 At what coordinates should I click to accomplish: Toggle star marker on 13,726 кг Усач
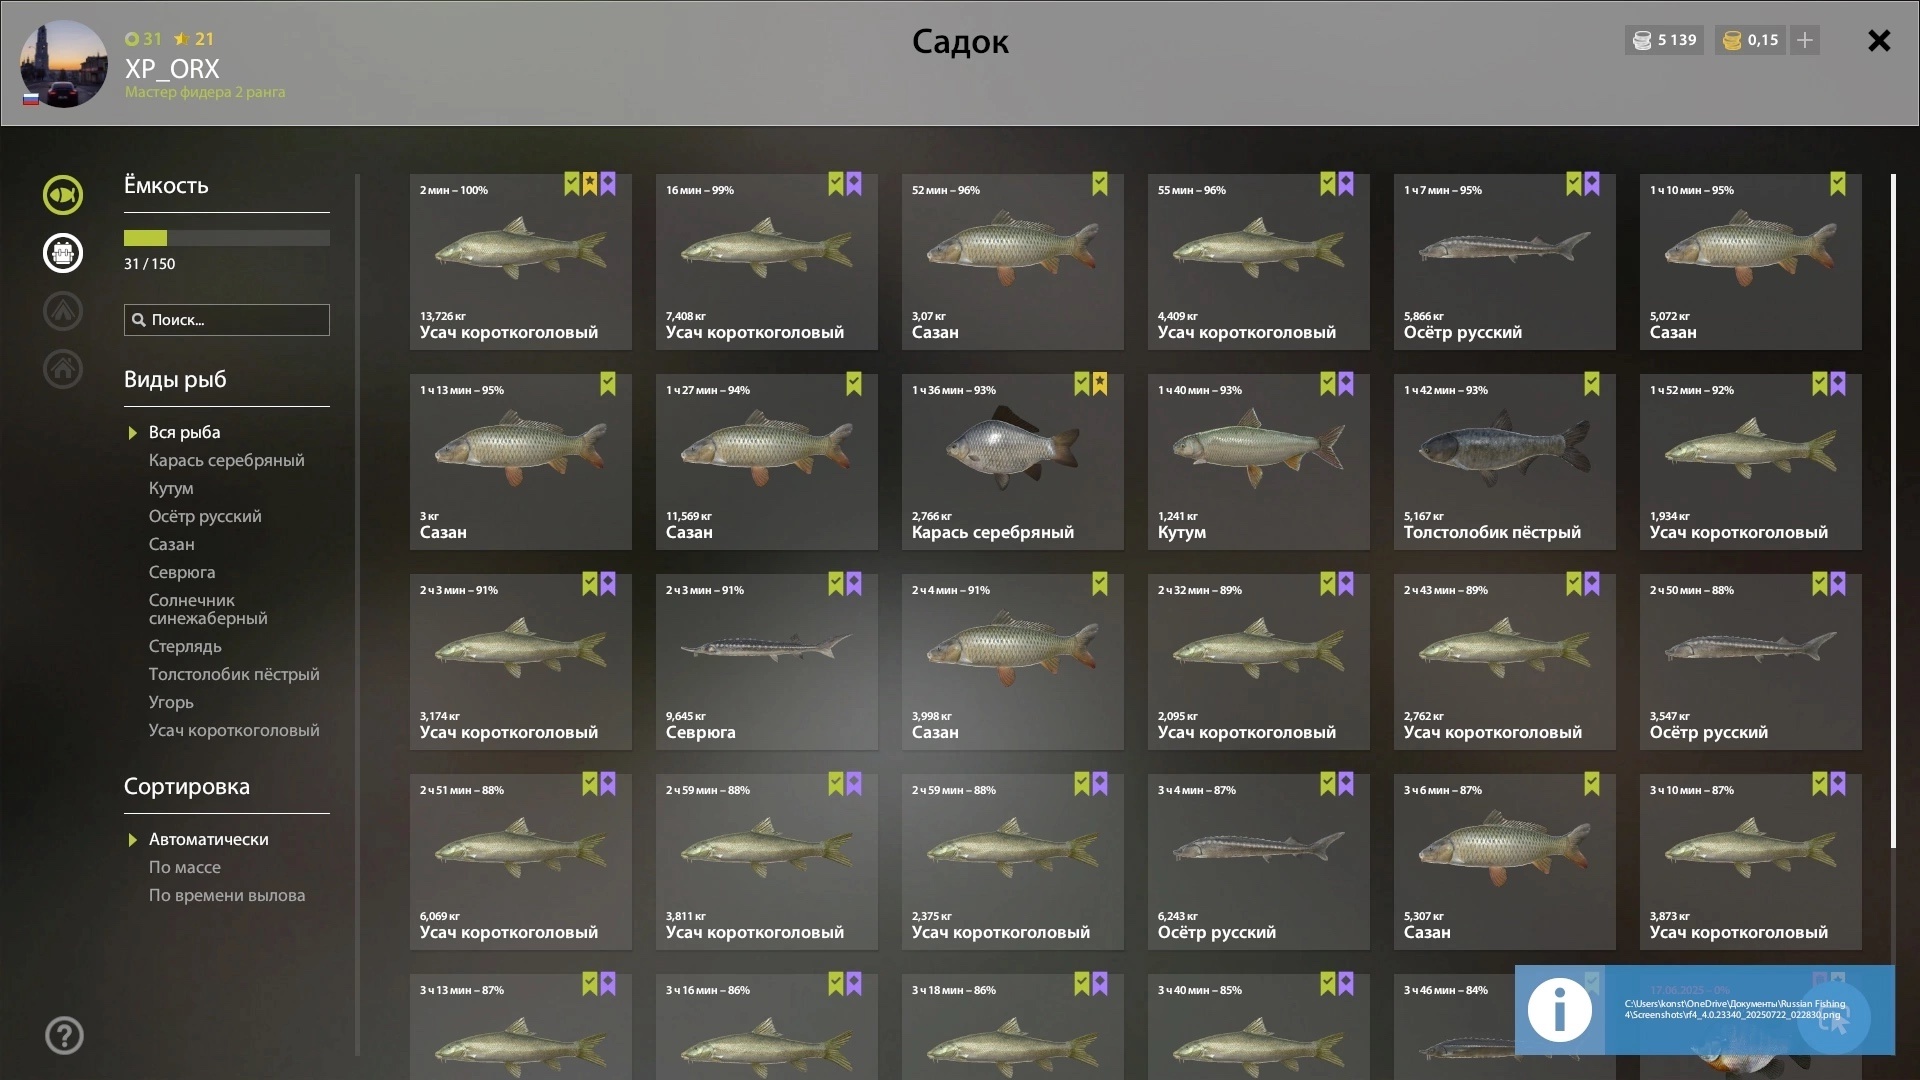point(590,184)
